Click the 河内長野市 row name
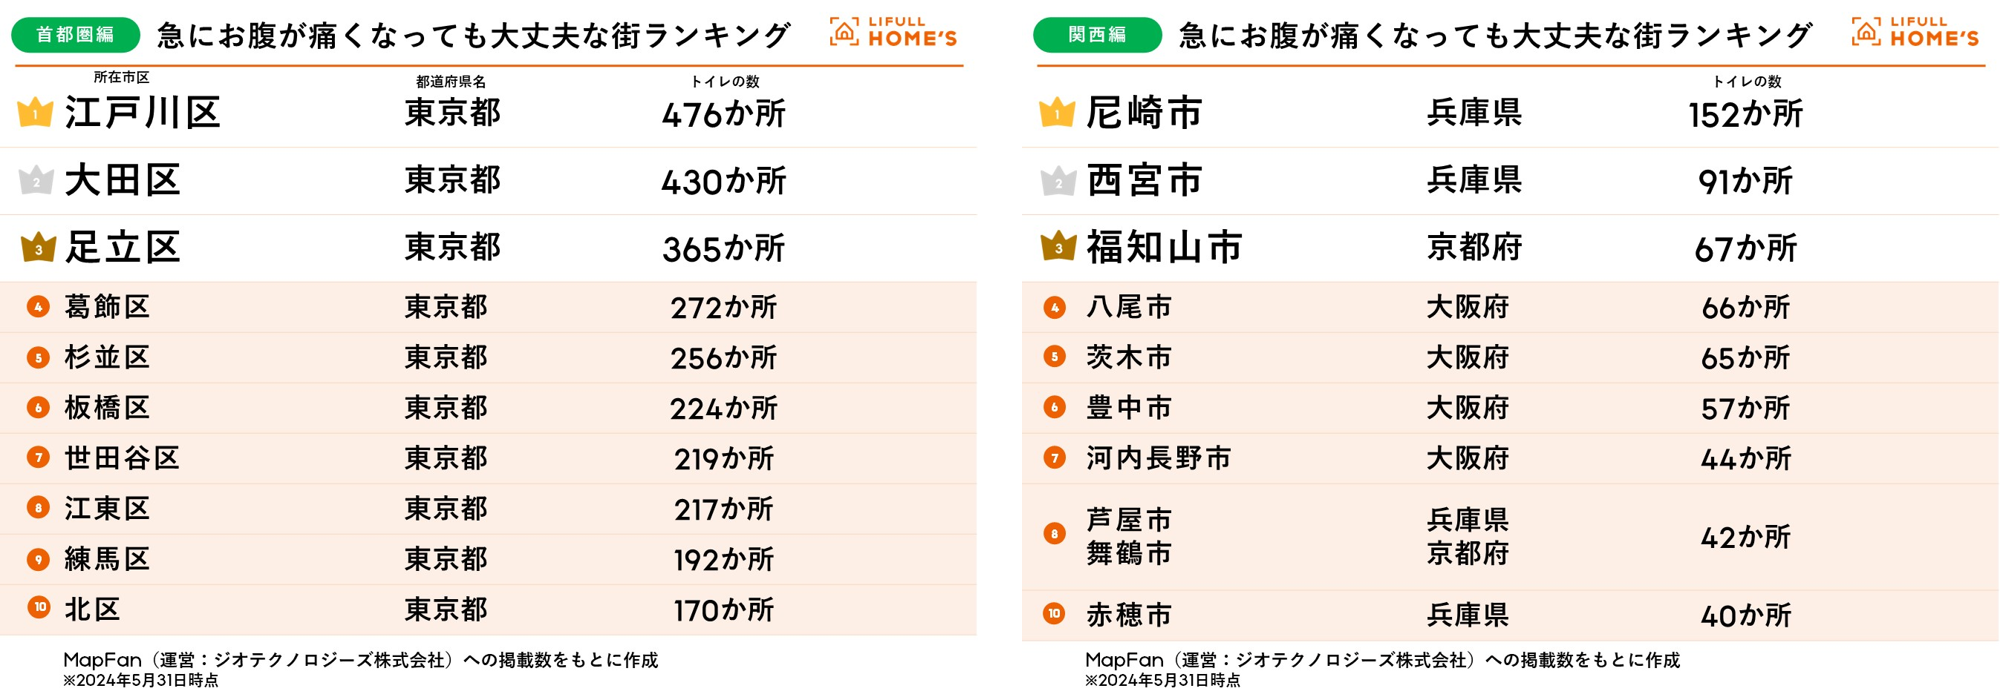 (x=1158, y=458)
